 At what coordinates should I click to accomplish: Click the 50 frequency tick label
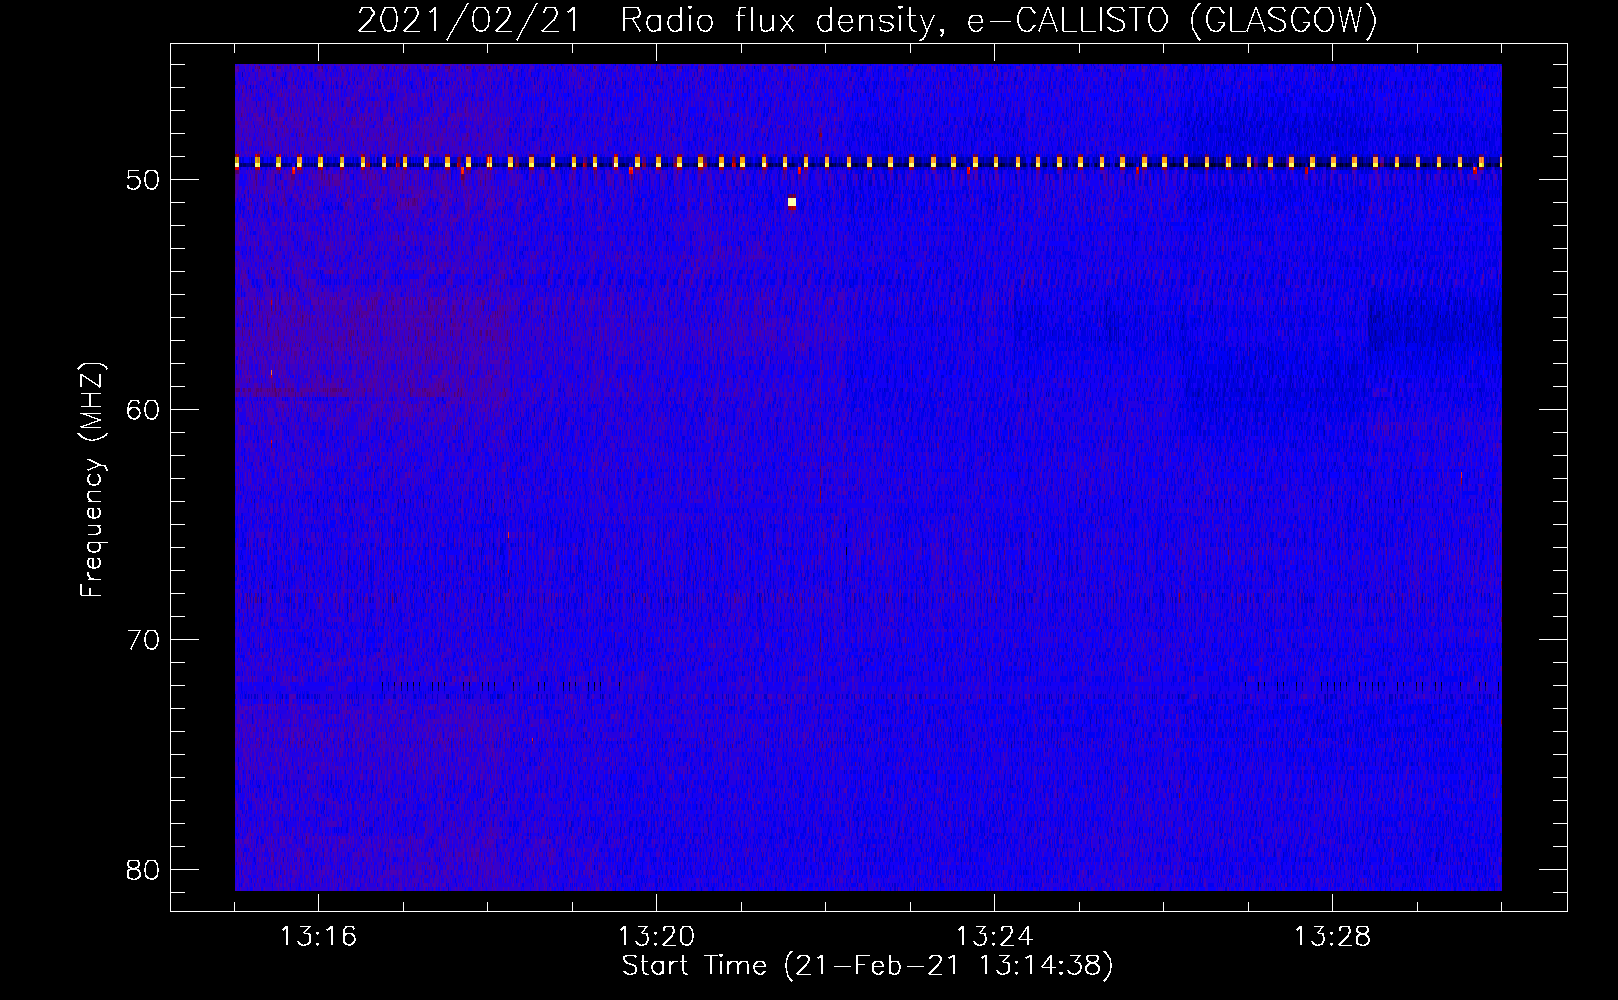click(x=144, y=180)
